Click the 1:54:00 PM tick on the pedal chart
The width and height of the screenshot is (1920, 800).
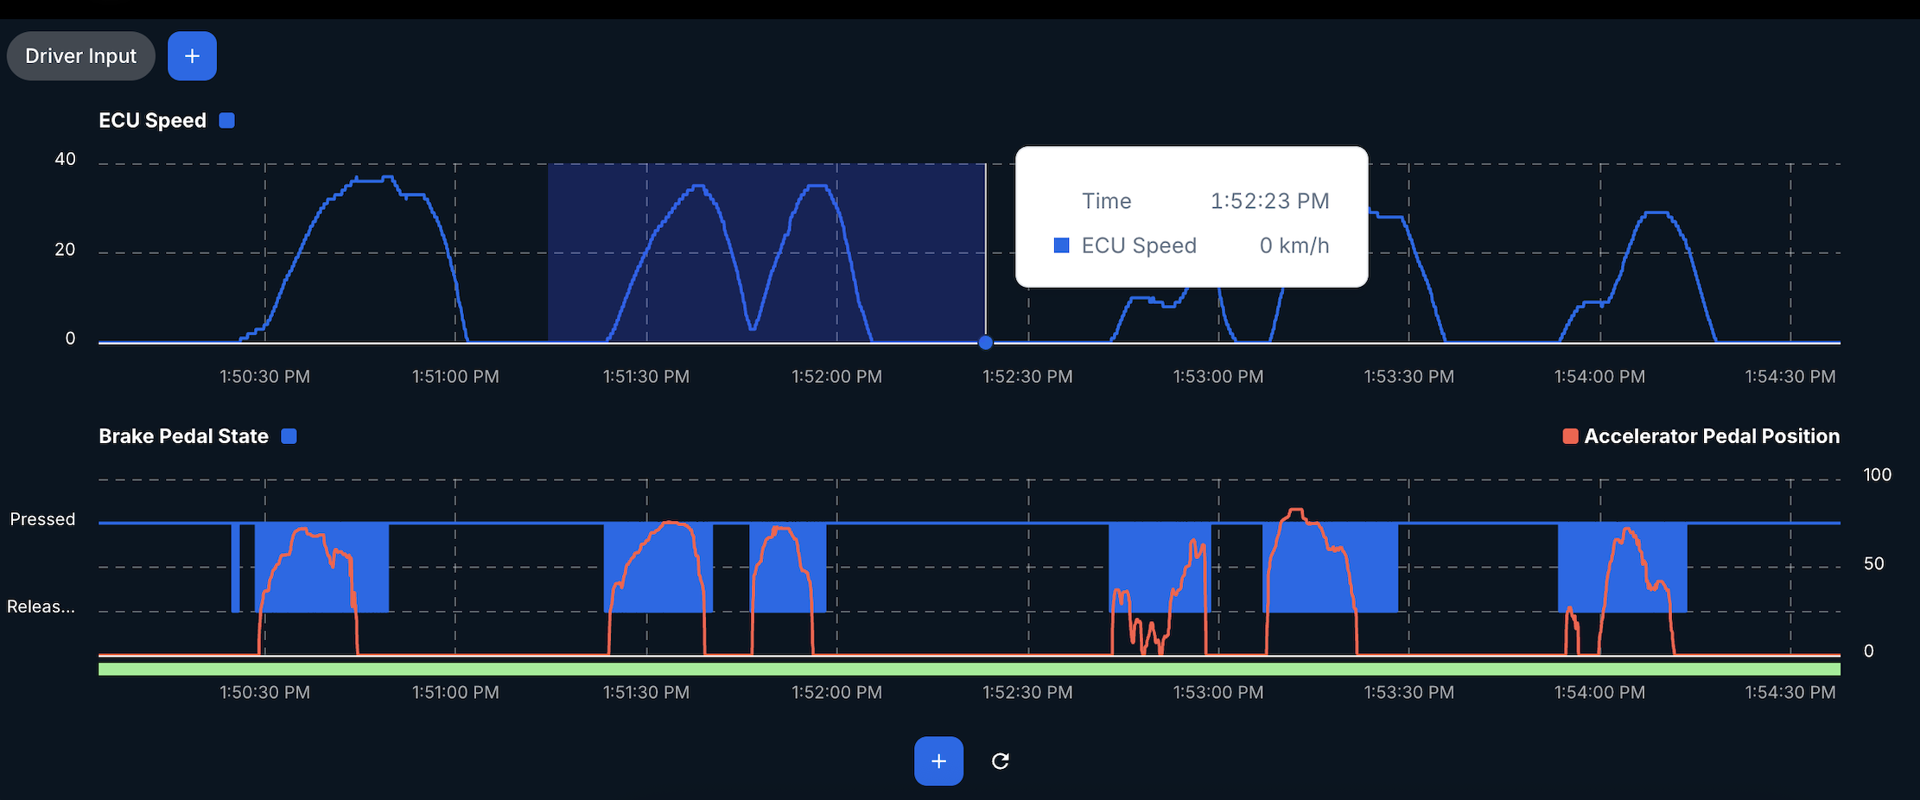1599,692
